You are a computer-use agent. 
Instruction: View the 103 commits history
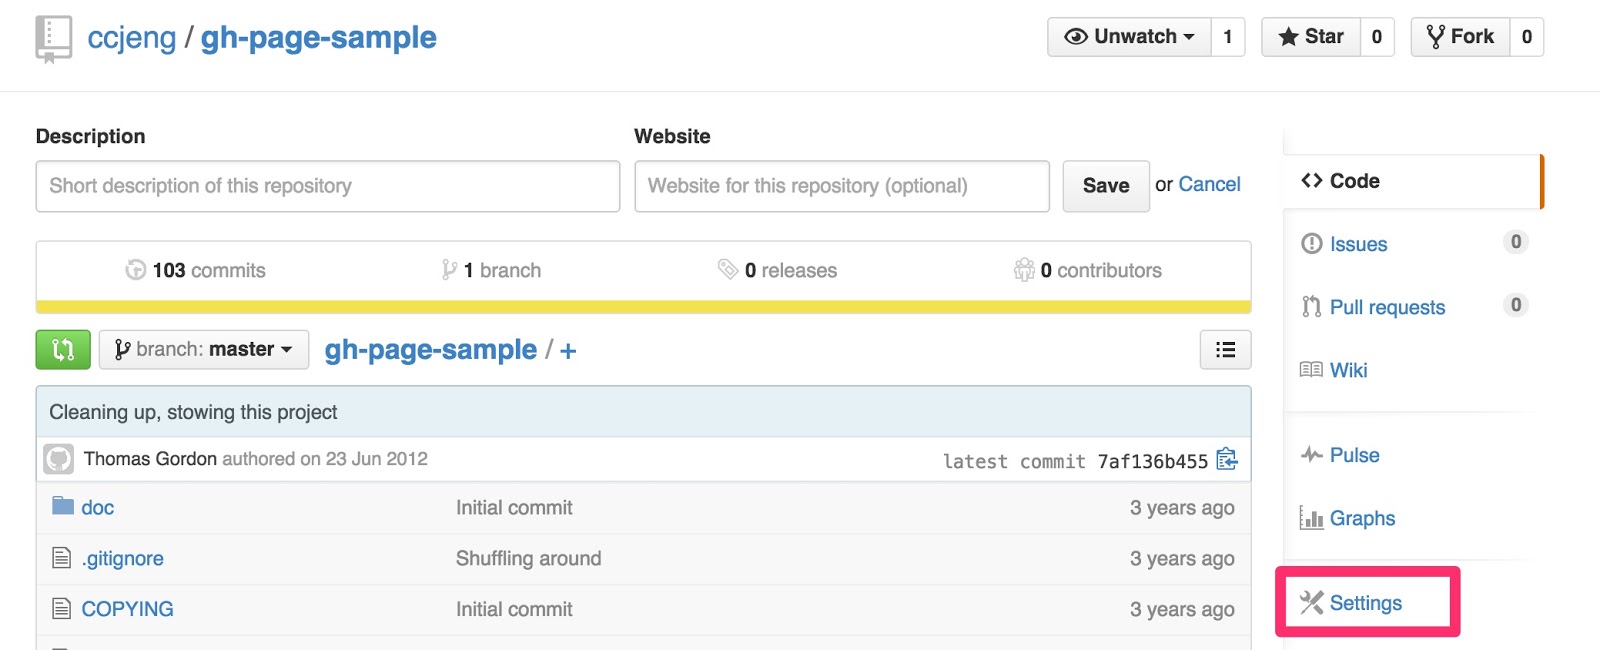(x=196, y=270)
